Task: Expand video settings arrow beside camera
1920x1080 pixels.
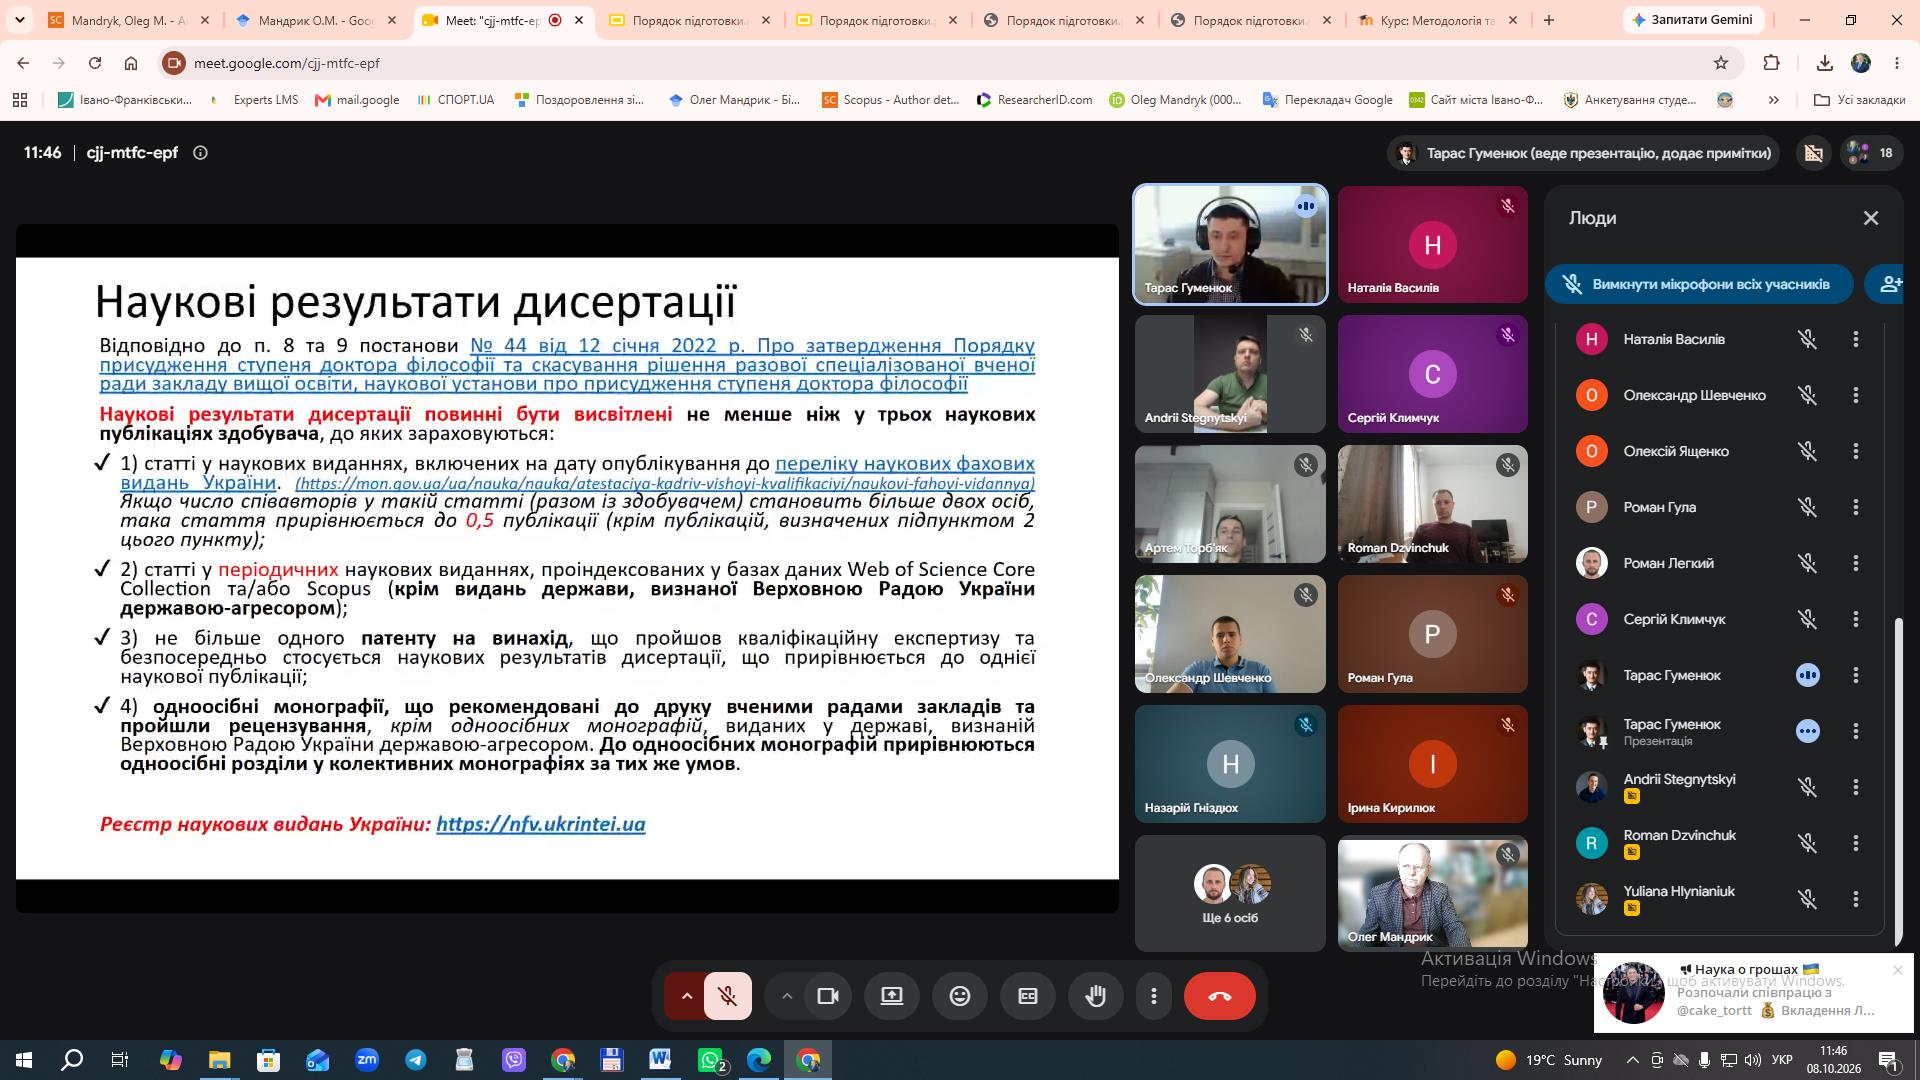Action: coord(787,996)
